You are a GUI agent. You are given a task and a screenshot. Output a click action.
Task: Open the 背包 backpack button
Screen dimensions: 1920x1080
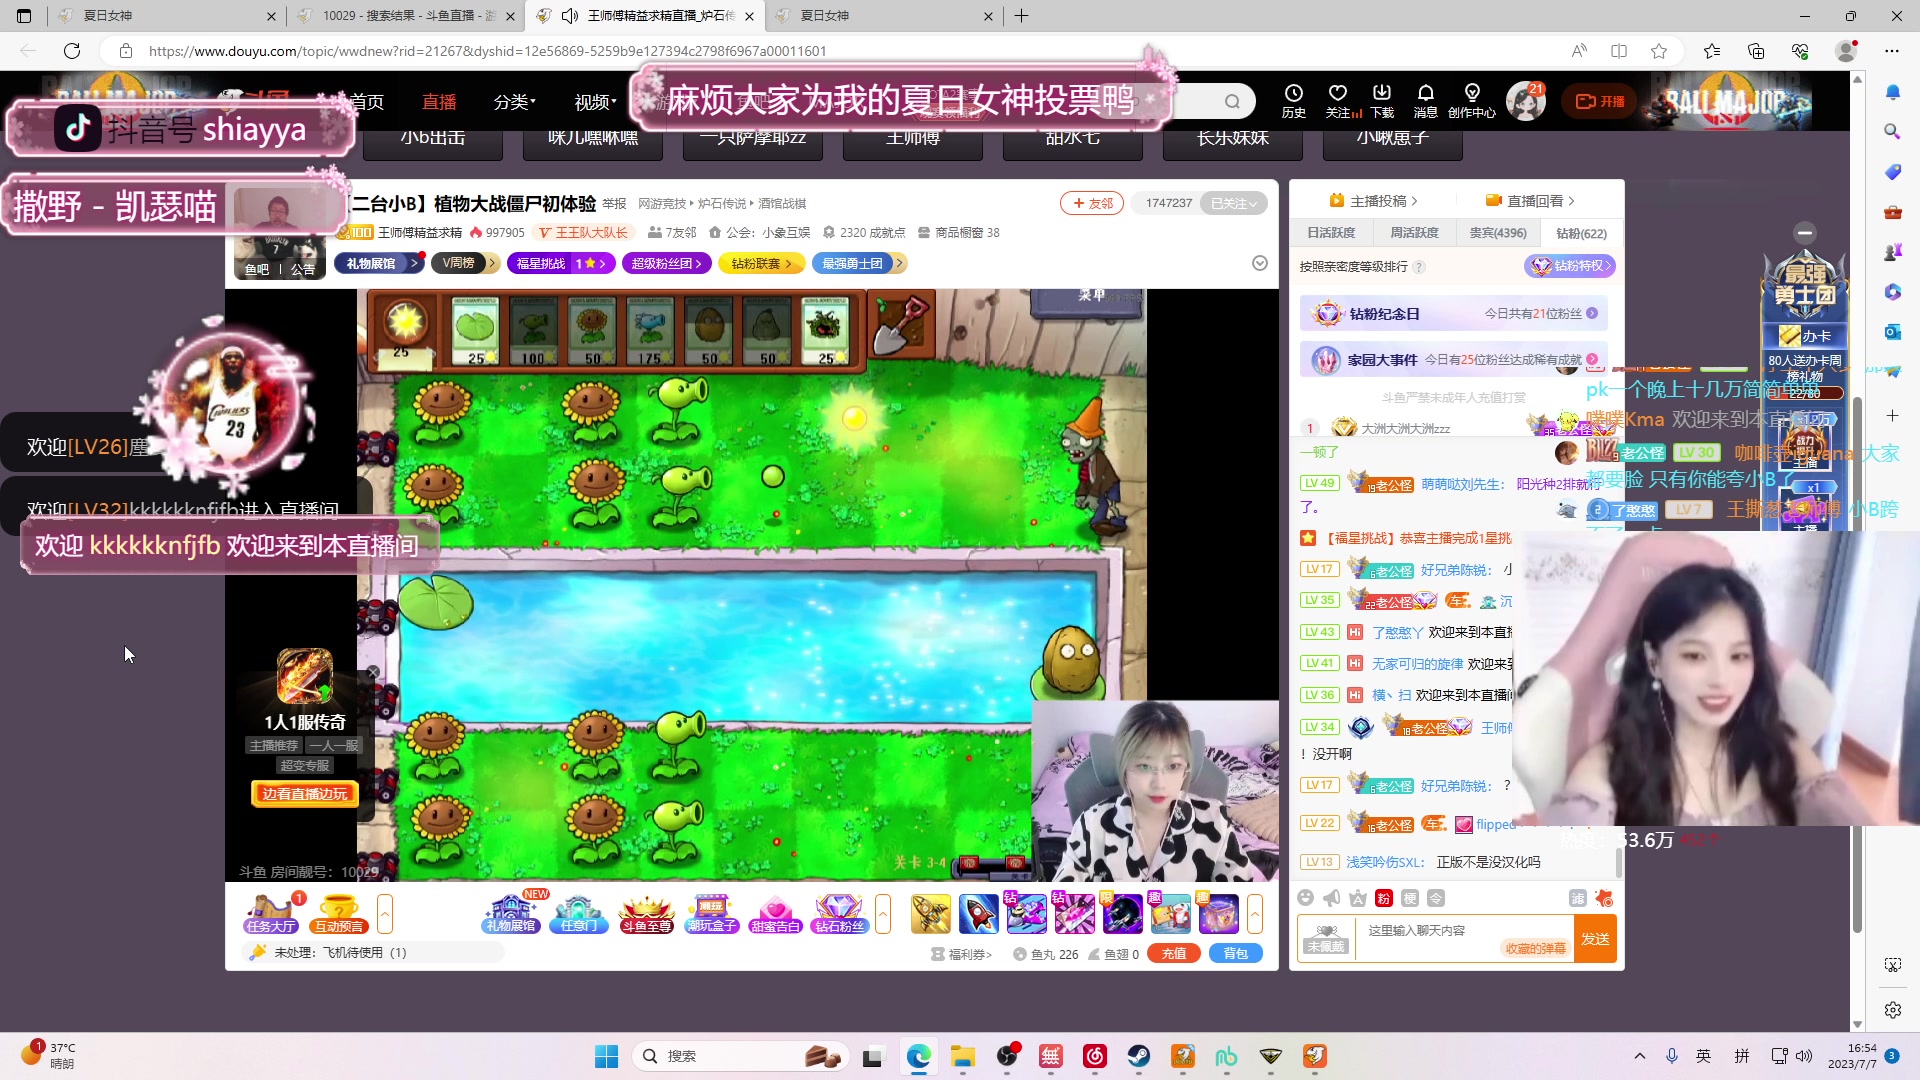[x=1235, y=954]
